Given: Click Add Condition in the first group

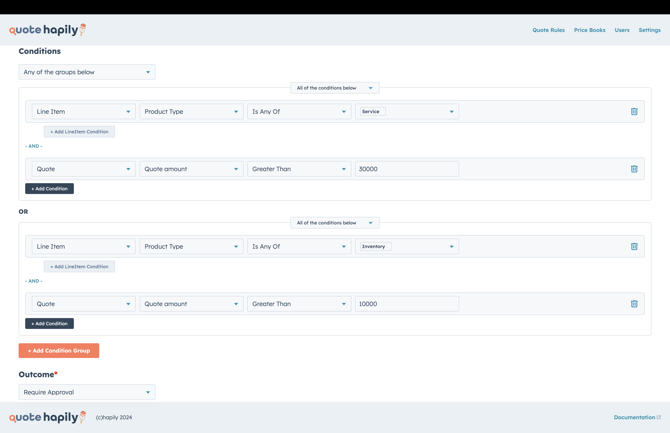Looking at the screenshot, I should click(49, 188).
